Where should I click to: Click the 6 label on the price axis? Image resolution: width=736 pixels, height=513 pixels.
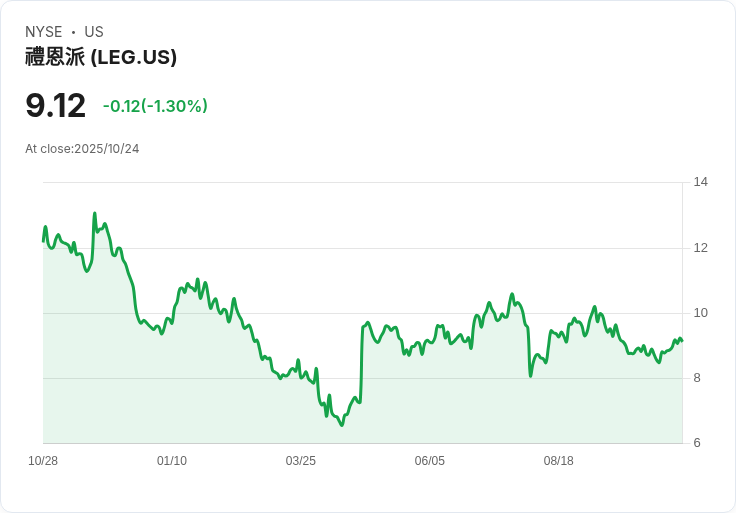[x=698, y=443]
